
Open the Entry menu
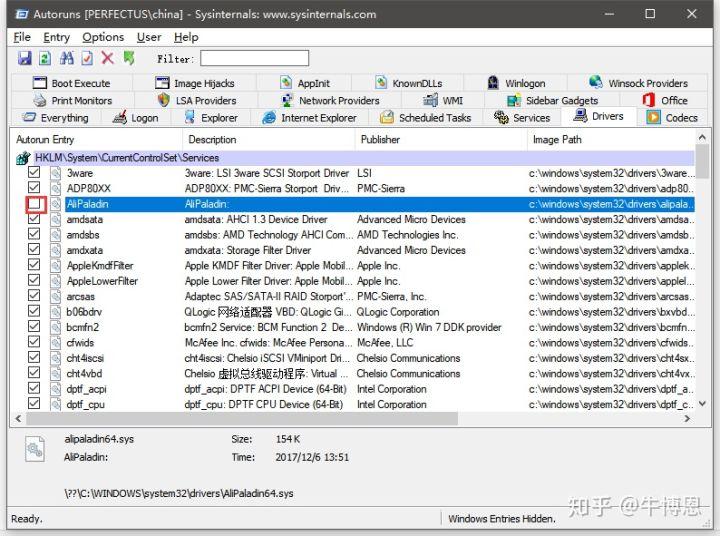(x=56, y=37)
